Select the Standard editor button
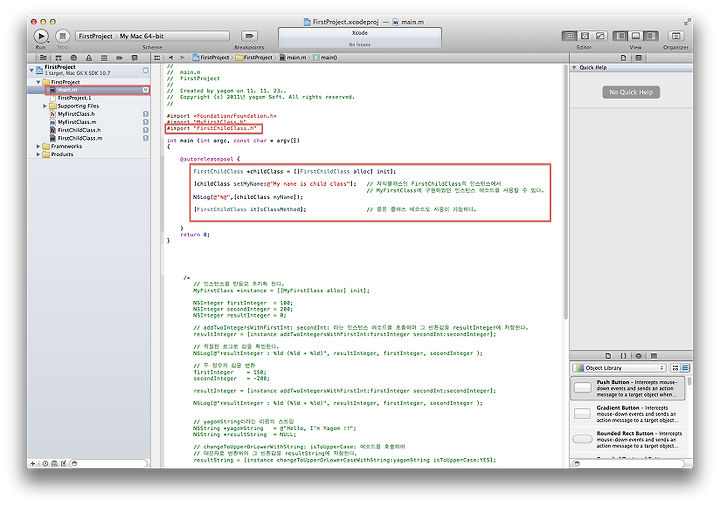The image size is (720, 506). pos(569,36)
